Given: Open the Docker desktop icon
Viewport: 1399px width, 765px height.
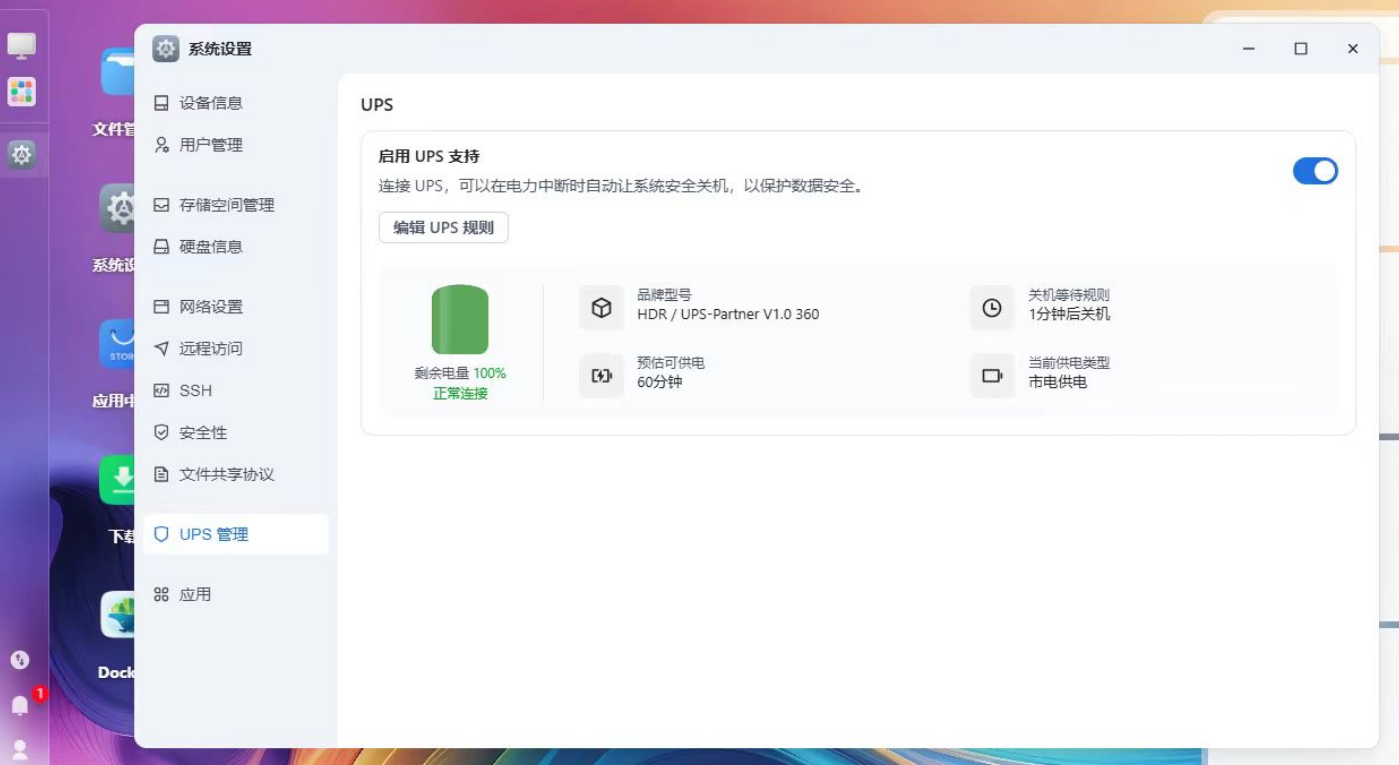Looking at the screenshot, I should coord(118,615).
